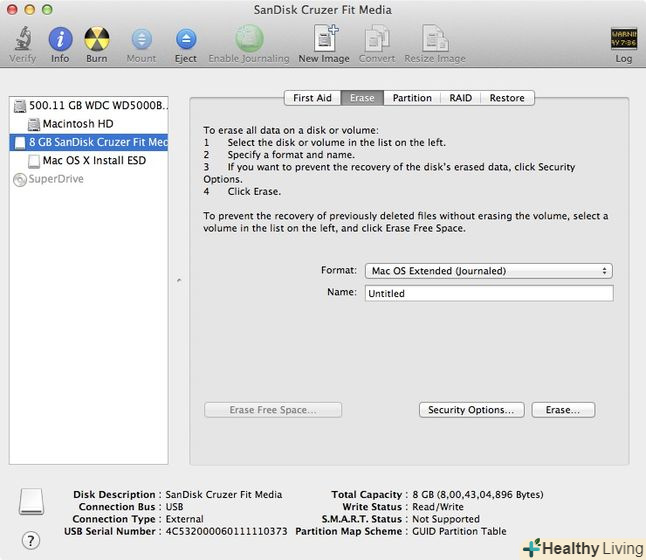Select the 500.11 GB WDC disk

coord(89,105)
